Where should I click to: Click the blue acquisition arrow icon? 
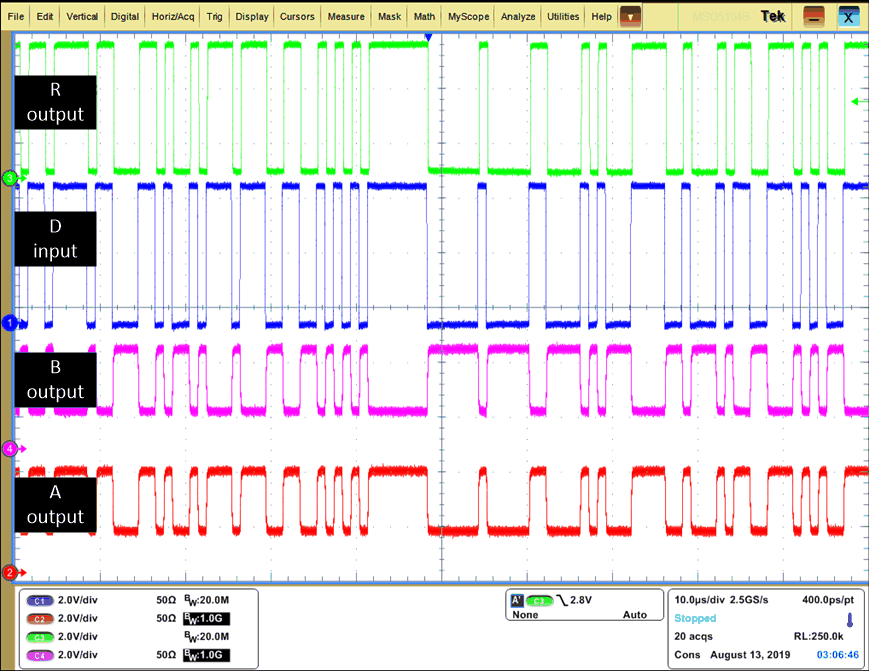[849, 618]
